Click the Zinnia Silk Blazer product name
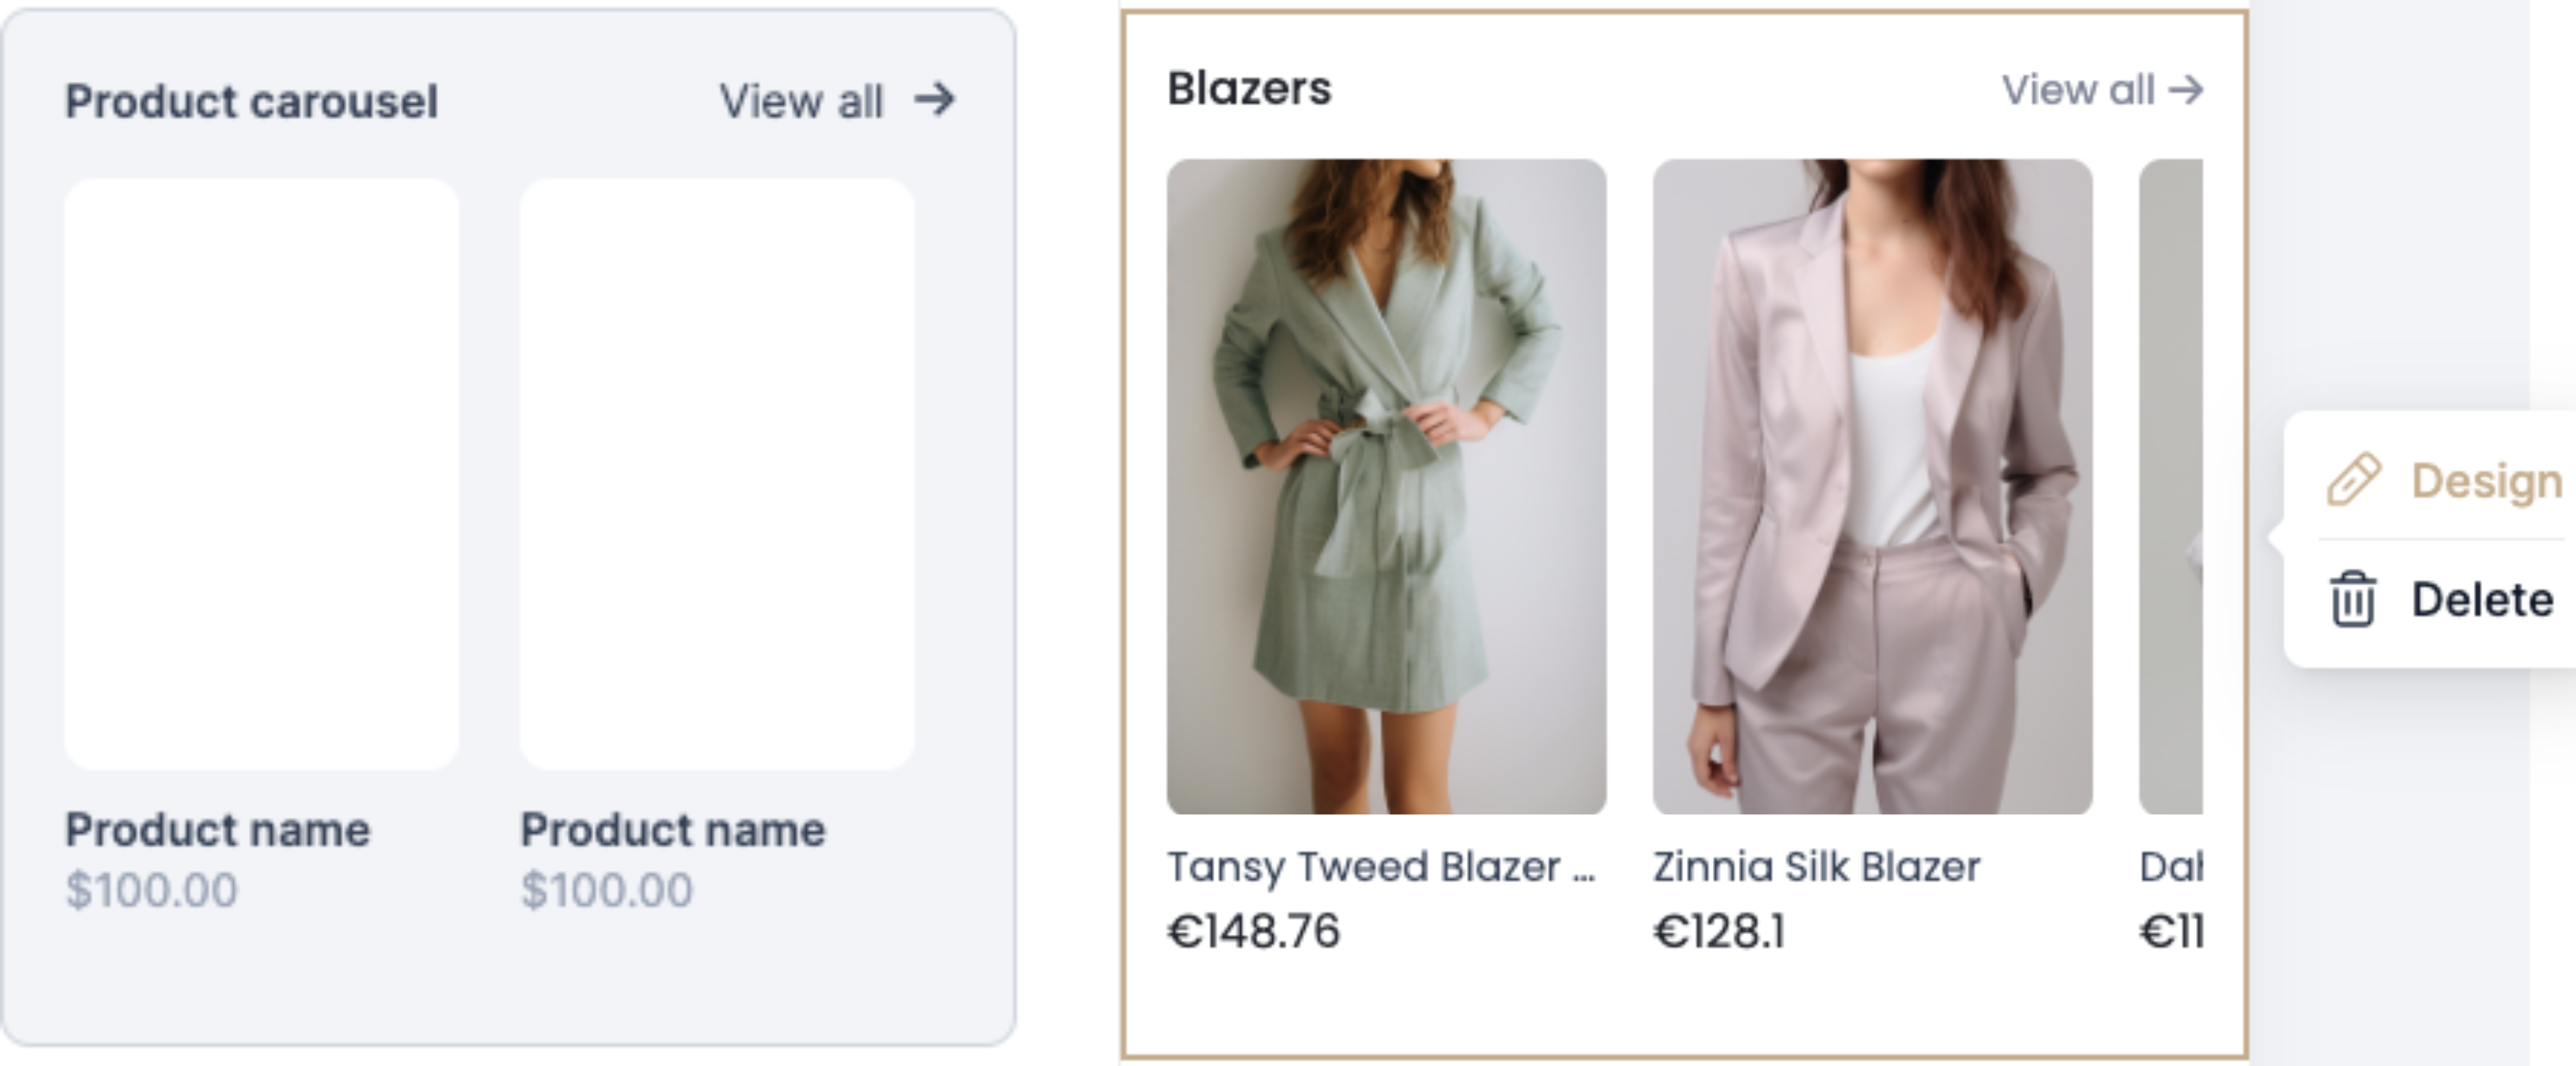Viewport: 2576px width, 1066px height. pyautogui.click(x=1816, y=867)
